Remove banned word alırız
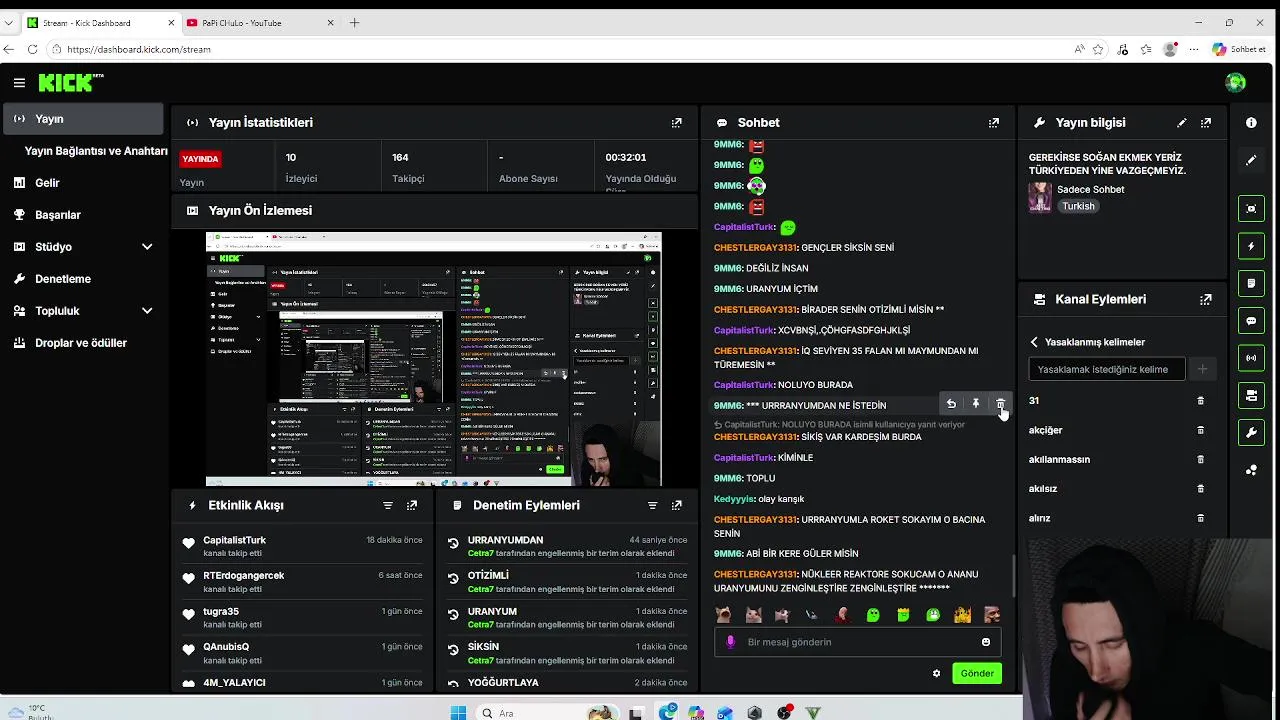Viewport: 1280px width, 720px height. 1201,518
